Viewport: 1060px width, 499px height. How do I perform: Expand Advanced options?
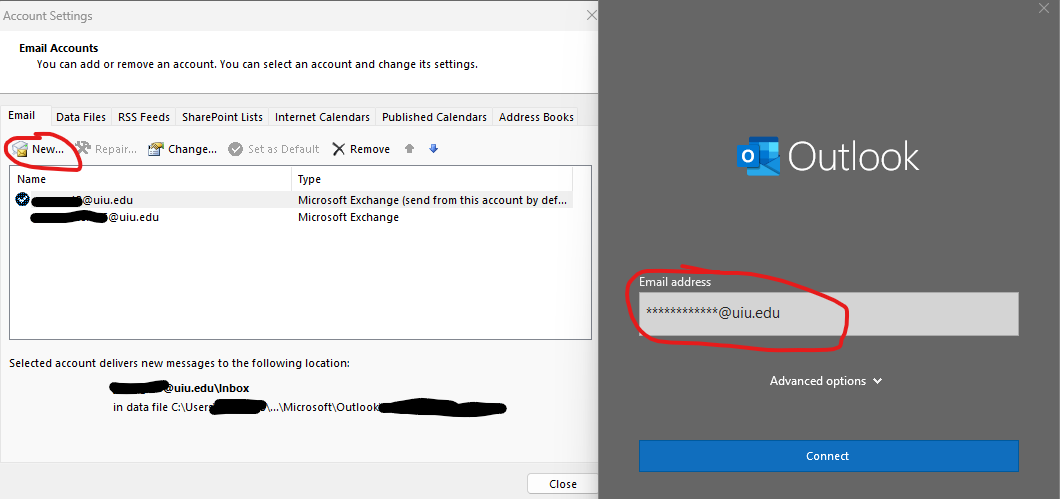coord(826,381)
